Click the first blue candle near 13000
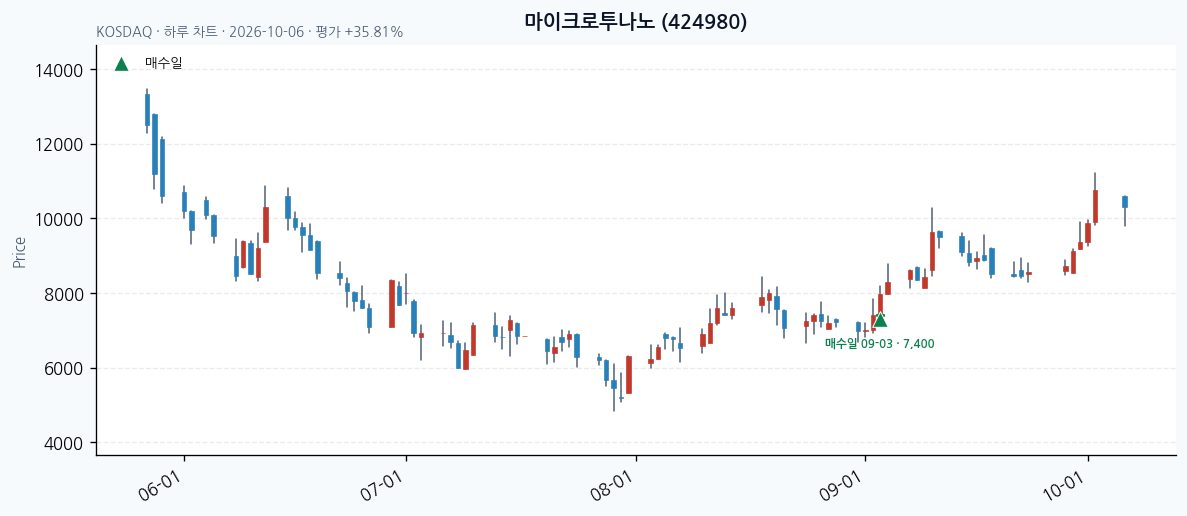The width and height of the screenshot is (1187, 516). (x=148, y=110)
